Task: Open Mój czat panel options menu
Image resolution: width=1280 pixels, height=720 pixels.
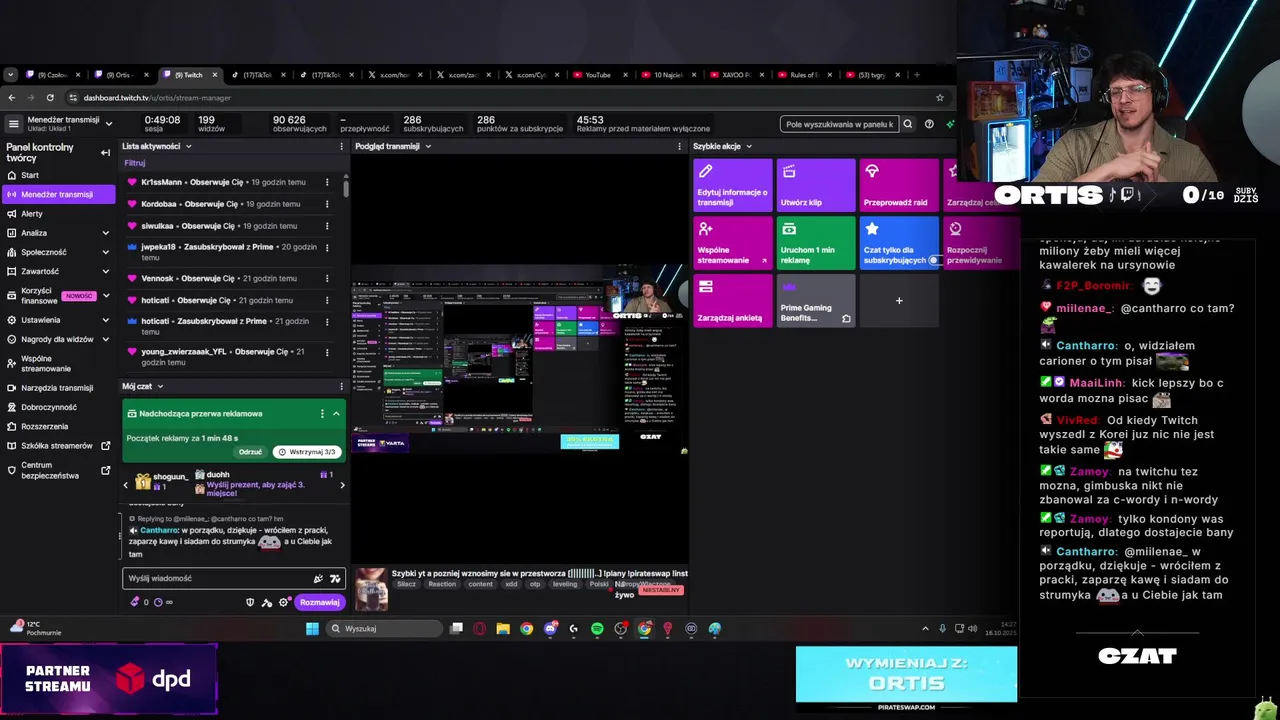Action: [x=341, y=386]
